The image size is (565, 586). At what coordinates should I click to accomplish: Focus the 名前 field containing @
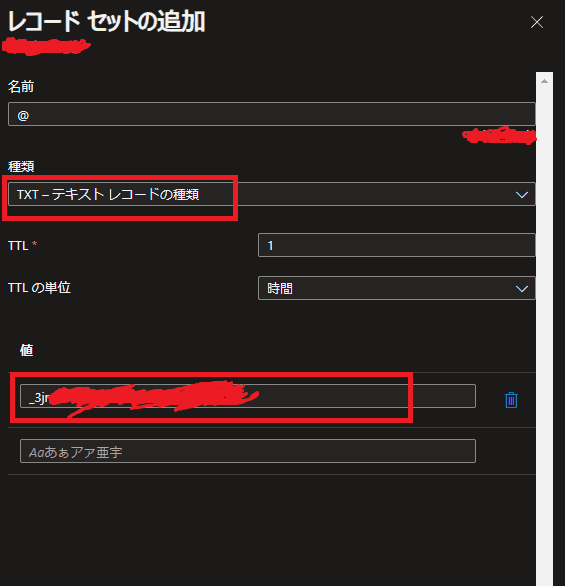coord(272,114)
